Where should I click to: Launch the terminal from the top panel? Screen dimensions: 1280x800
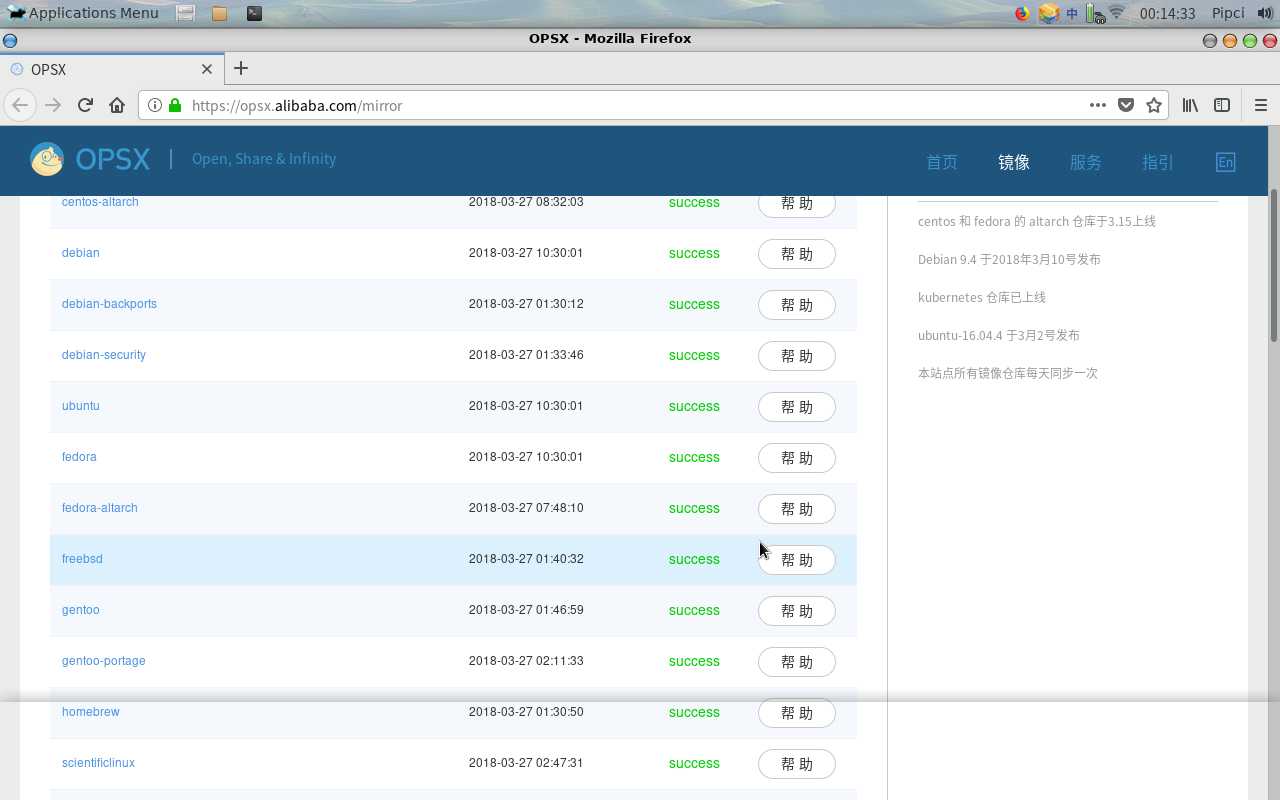(x=254, y=13)
